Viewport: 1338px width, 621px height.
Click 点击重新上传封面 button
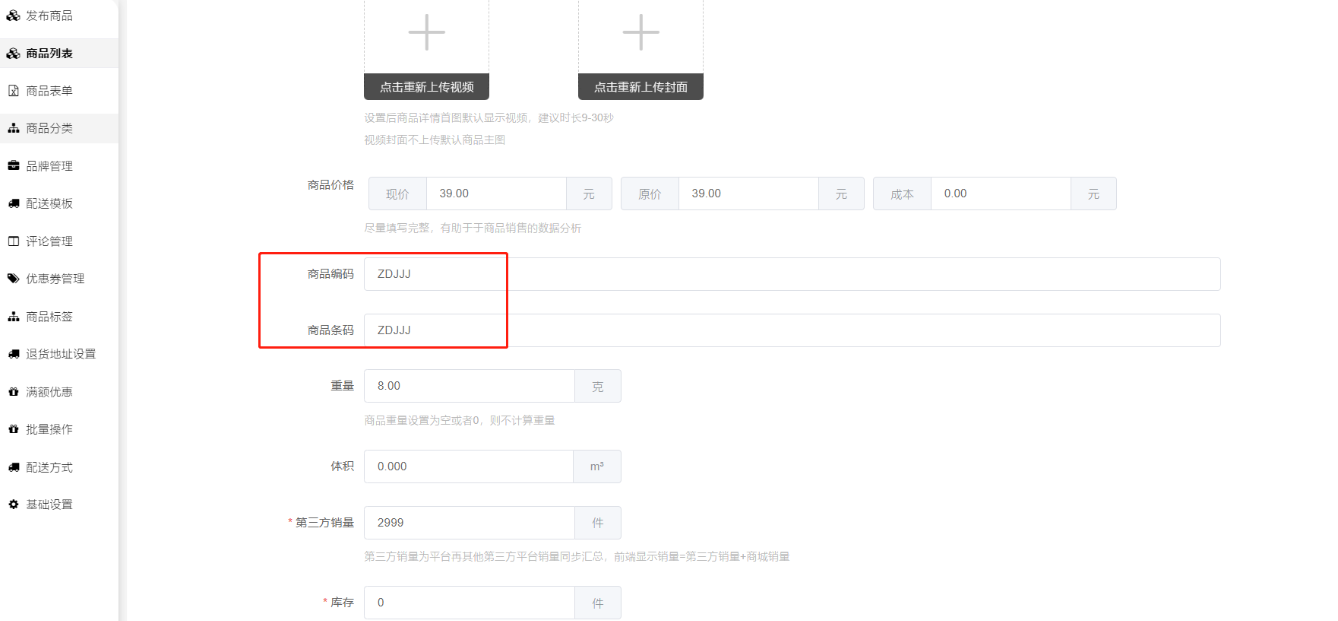(x=640, y=87)
